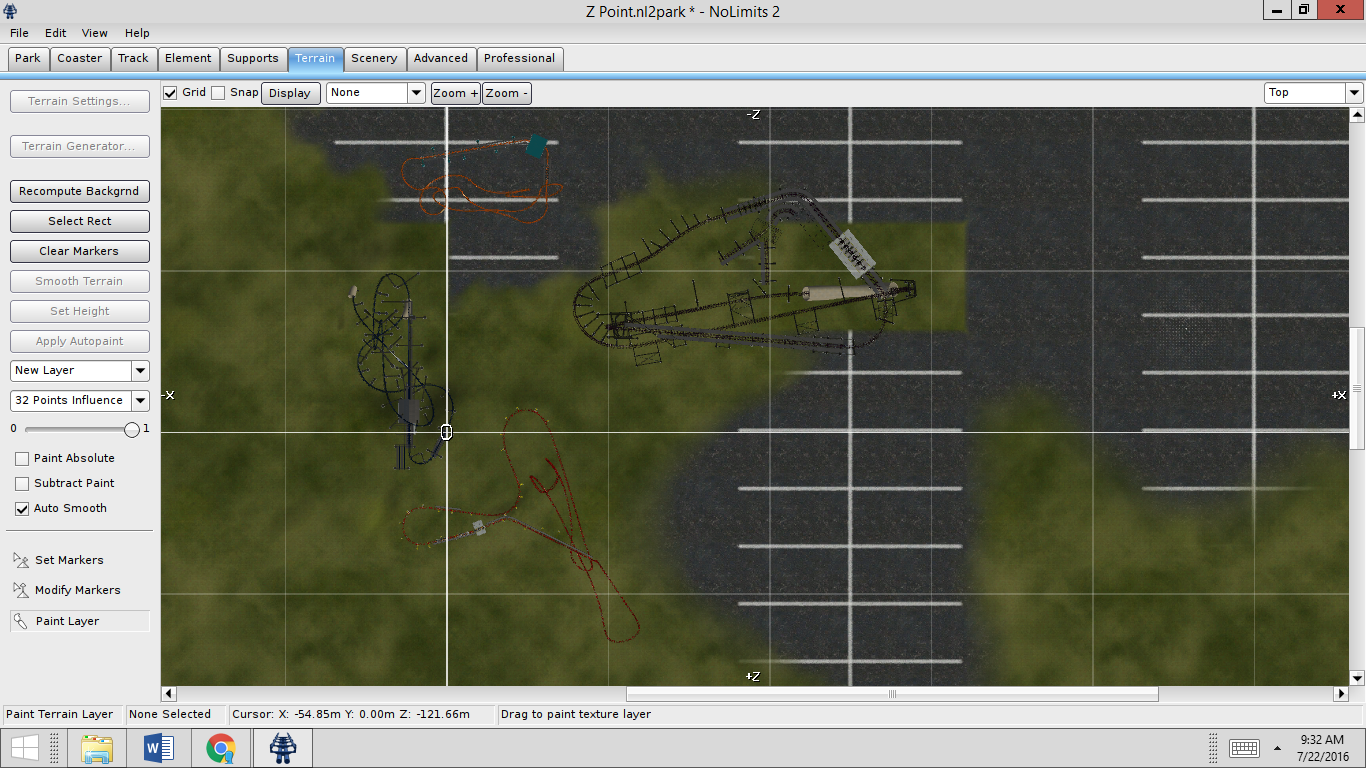The height and width of the screenshot is (768, 1366).
Task: Click the horizontal scrollbar right arrow
Action: 1341,694
